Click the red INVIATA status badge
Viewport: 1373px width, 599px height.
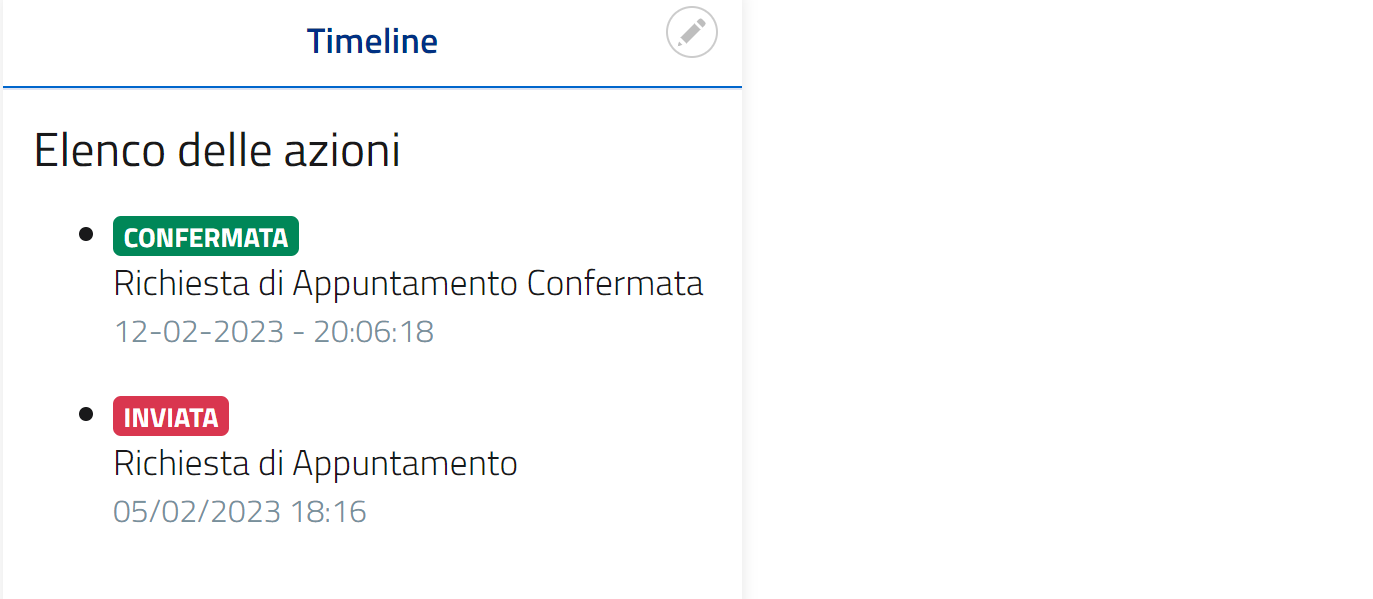pyautogui.click(x=171, y=417)
